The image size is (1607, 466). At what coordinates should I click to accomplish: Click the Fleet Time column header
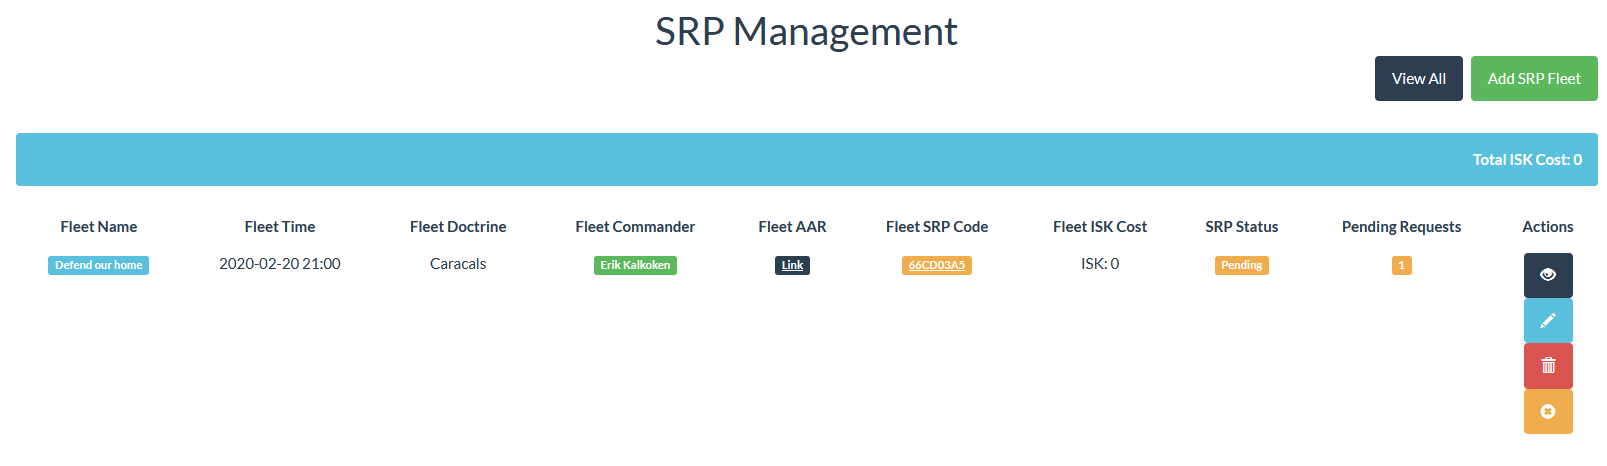tap(280, 227)
